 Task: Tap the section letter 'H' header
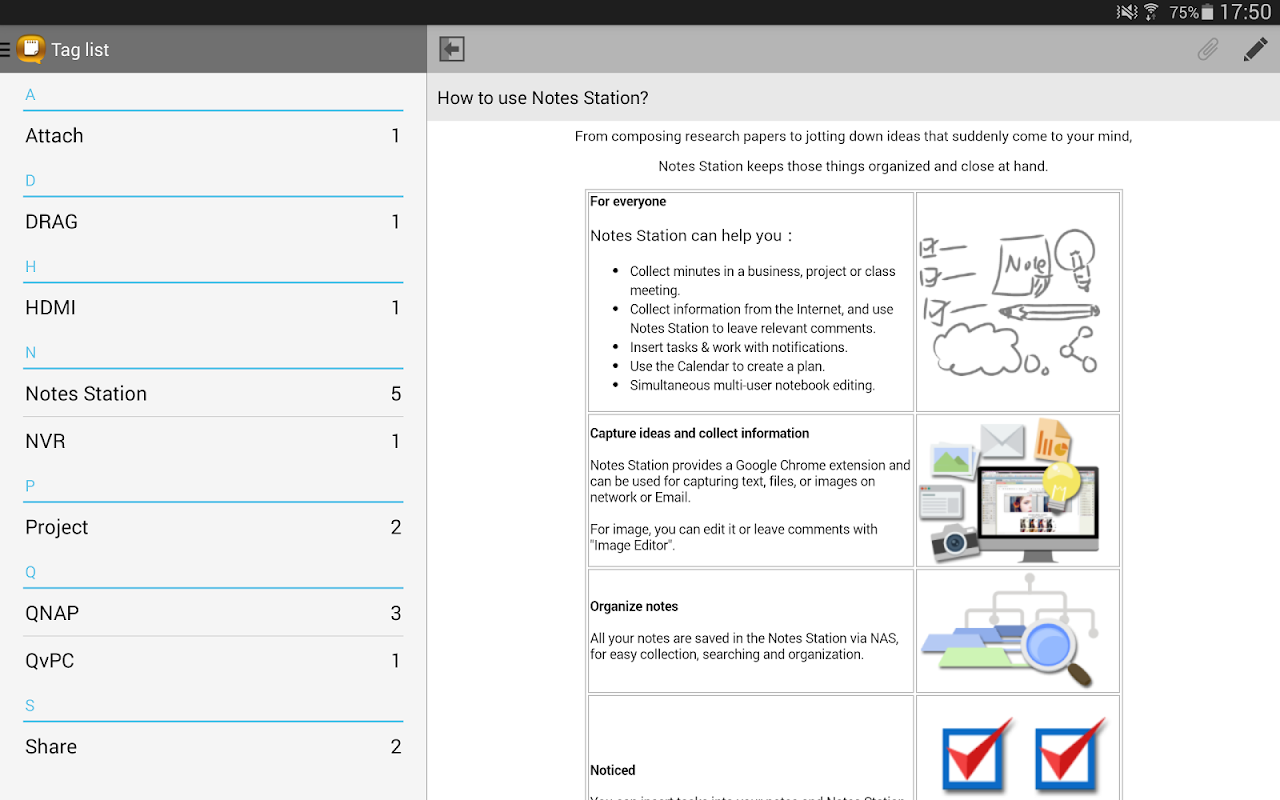pyautogui.click(x=30, y=267)
